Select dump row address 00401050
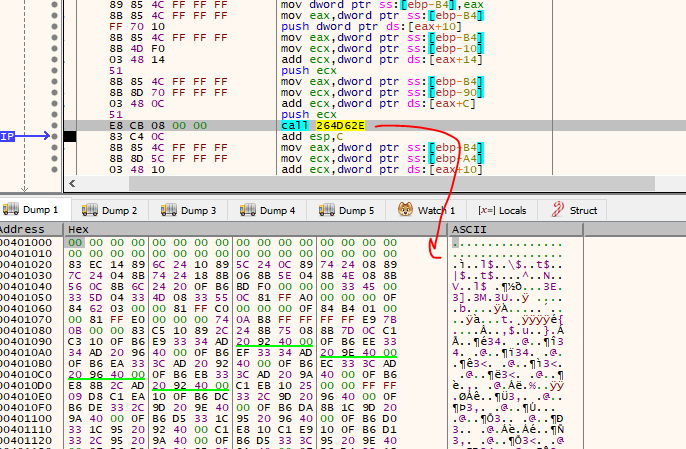The width and height of the screenshot is (686, 449). pos(26,298)
